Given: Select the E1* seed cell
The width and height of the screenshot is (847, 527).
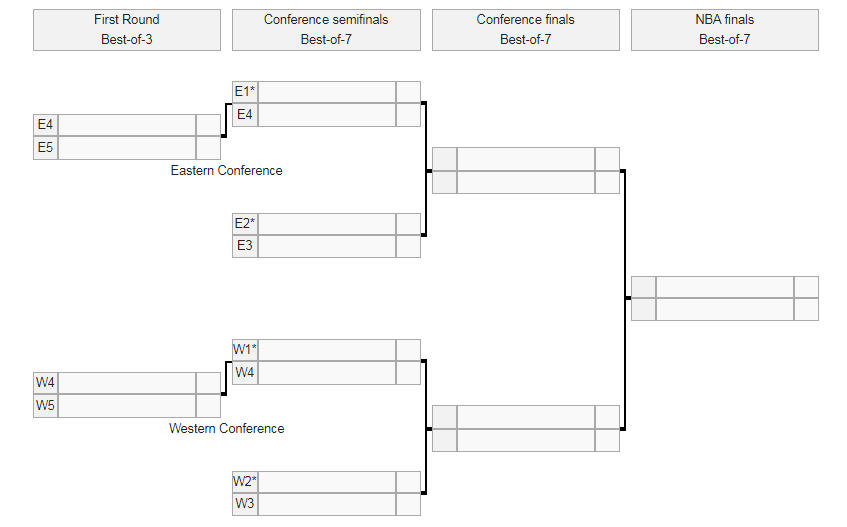Looking at the screenshot, I should point(245,92).
